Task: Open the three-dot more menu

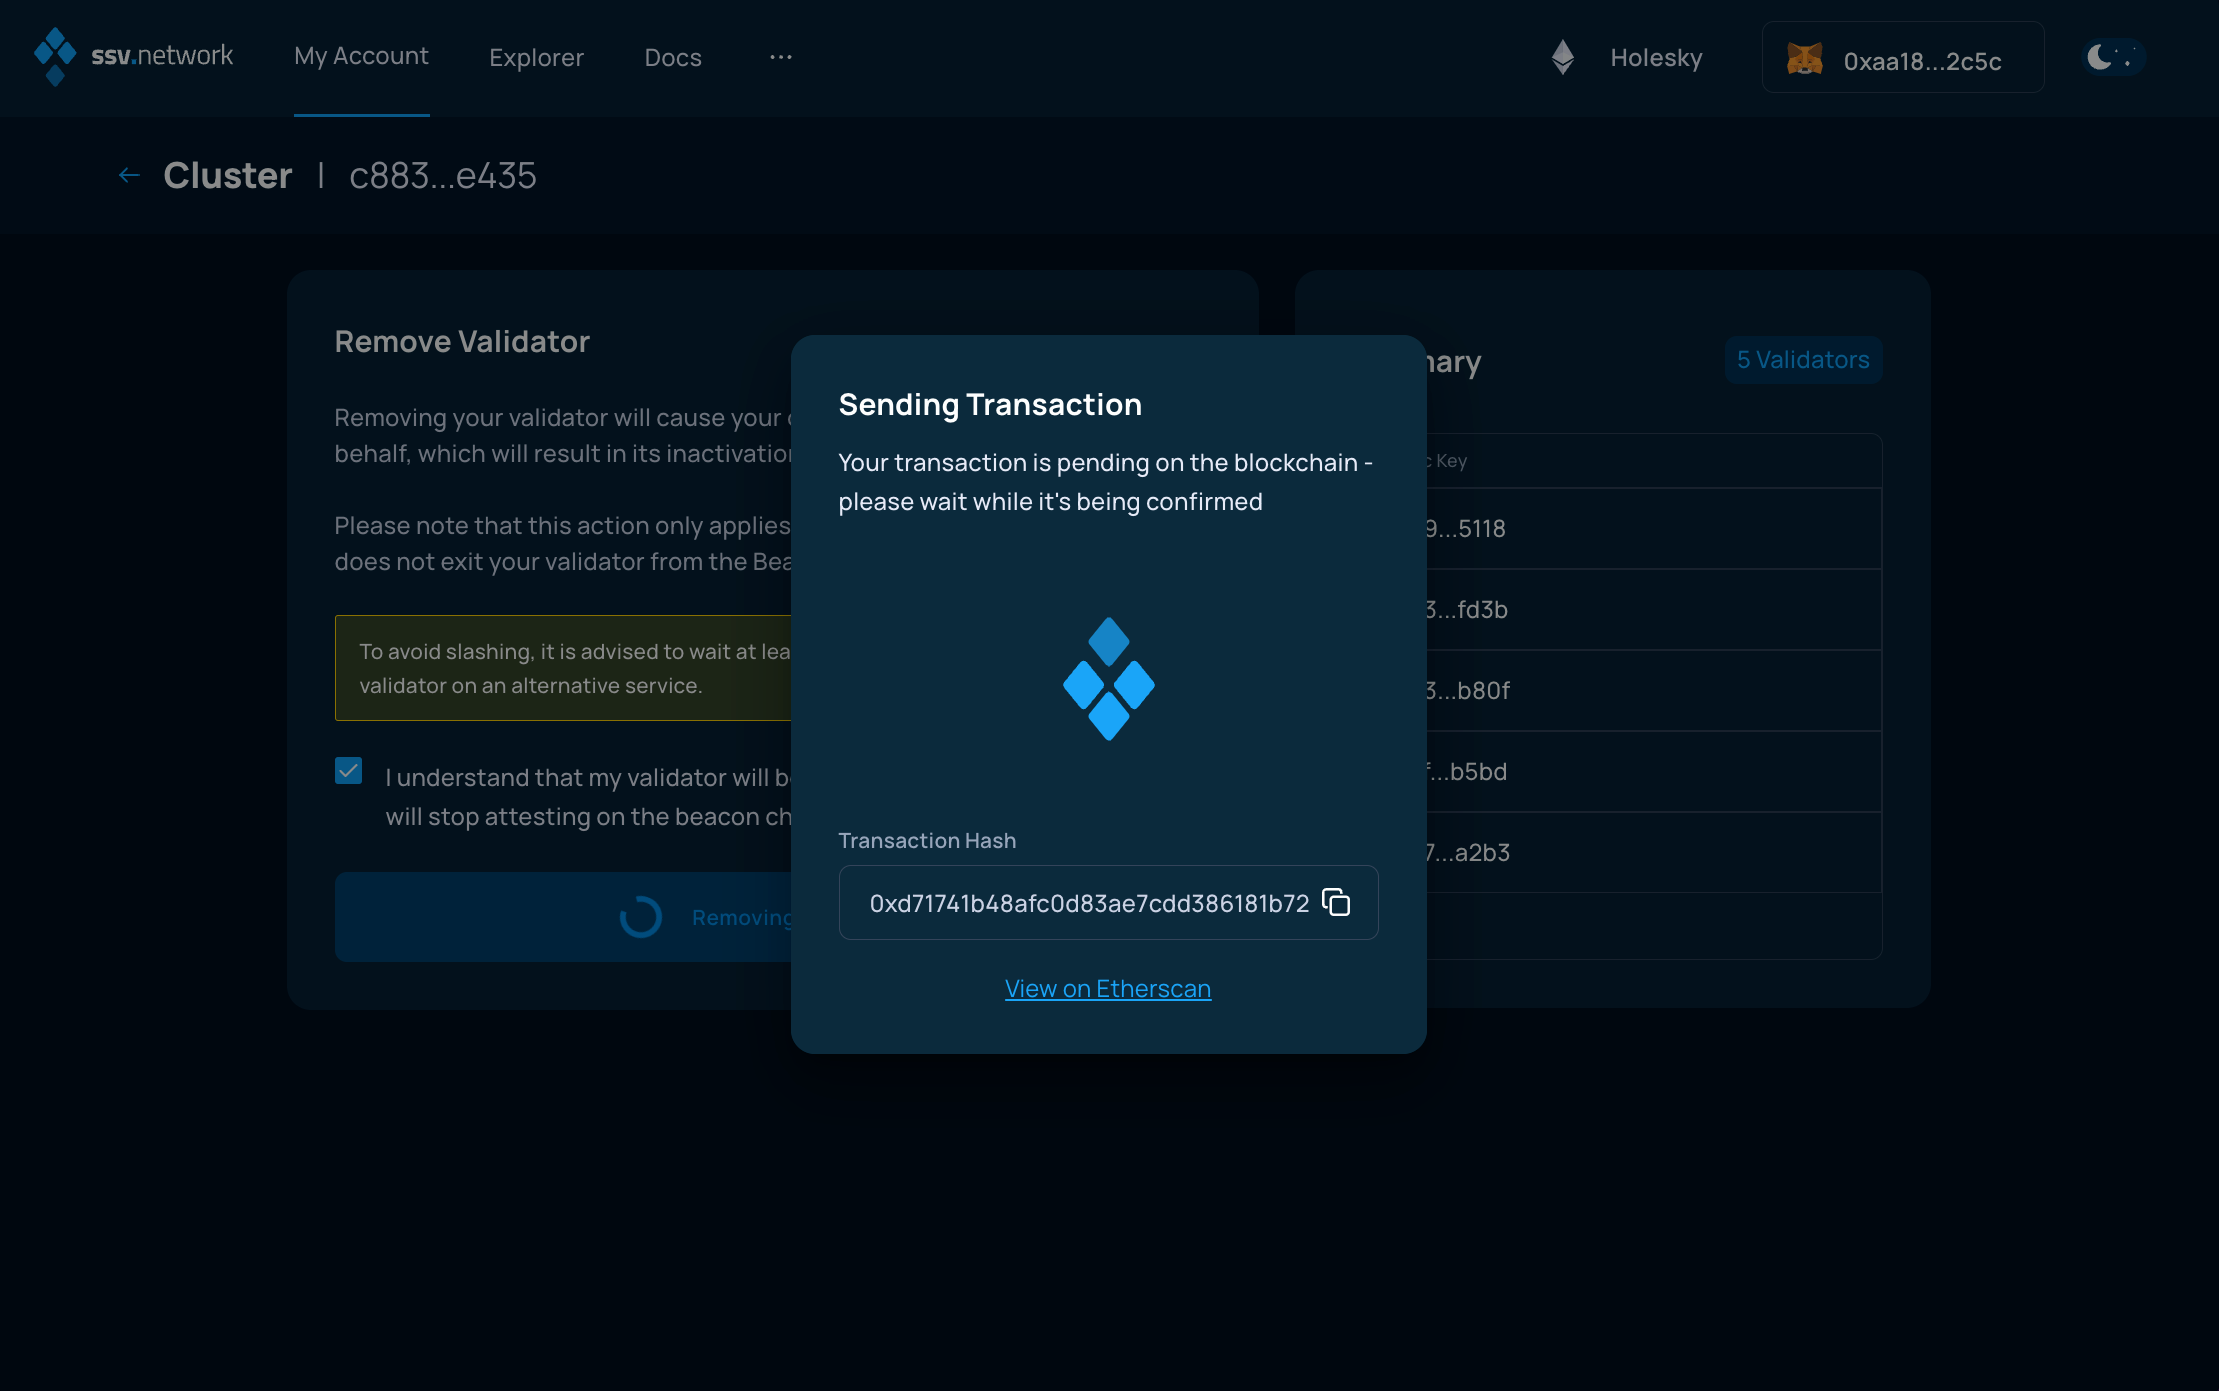Action: (781, 57)
